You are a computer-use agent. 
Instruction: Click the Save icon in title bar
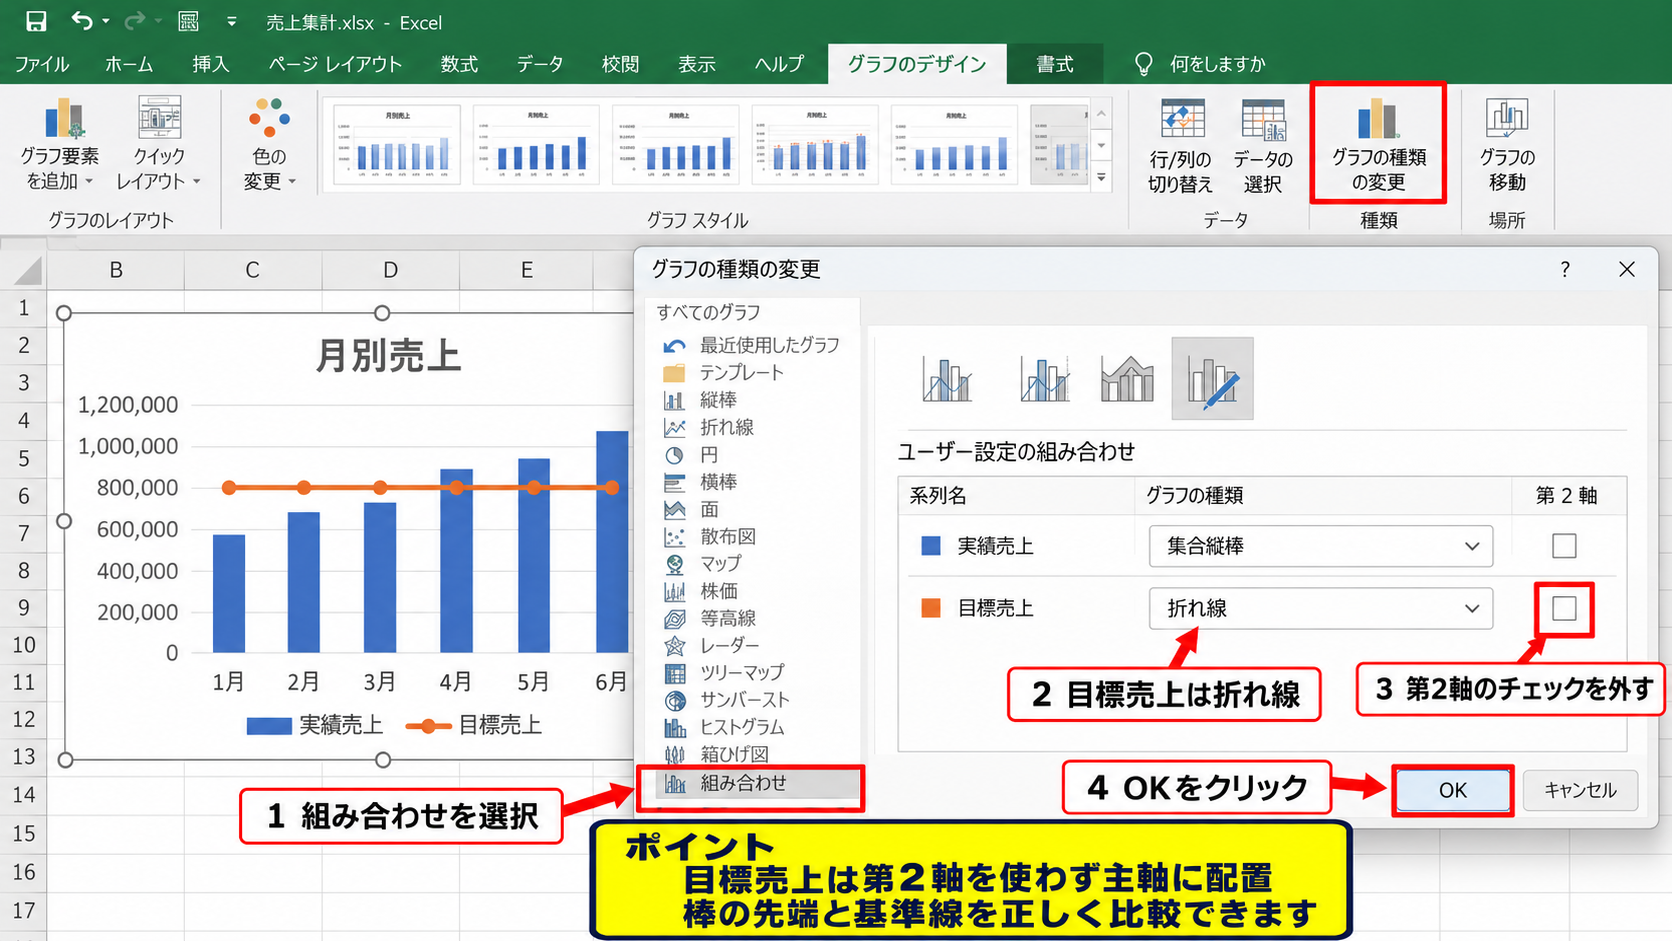point(36,22)
